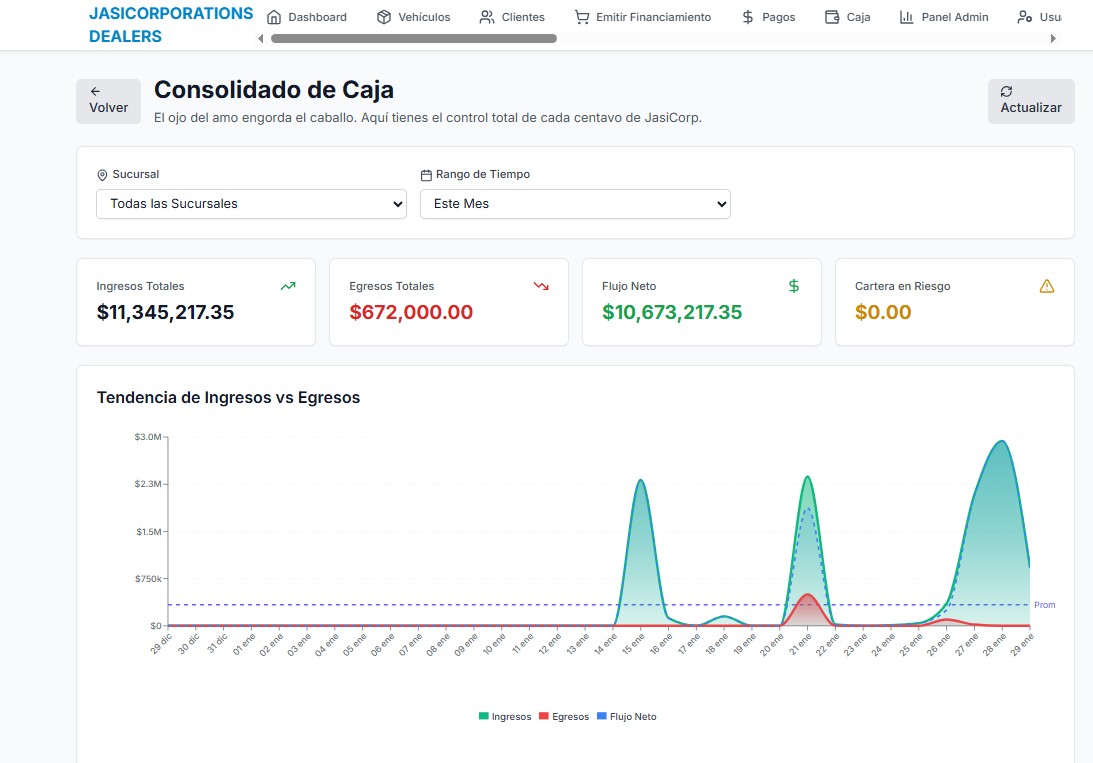The height and width of the screenshot is (763, 1093).
Task: Click the Emitir Financiamiento cart icon
Action: (x=580, y=16)
